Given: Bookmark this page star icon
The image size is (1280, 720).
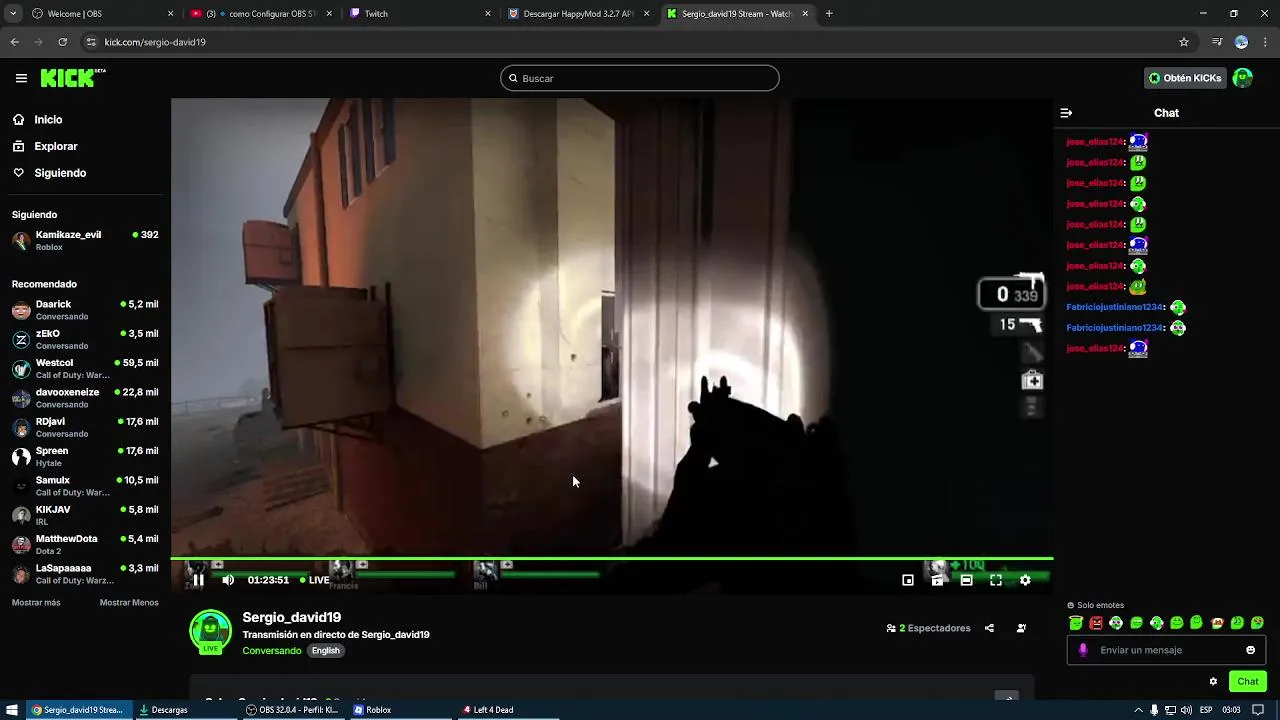Looking at the screenshot, I should [x=1184, y=42].
